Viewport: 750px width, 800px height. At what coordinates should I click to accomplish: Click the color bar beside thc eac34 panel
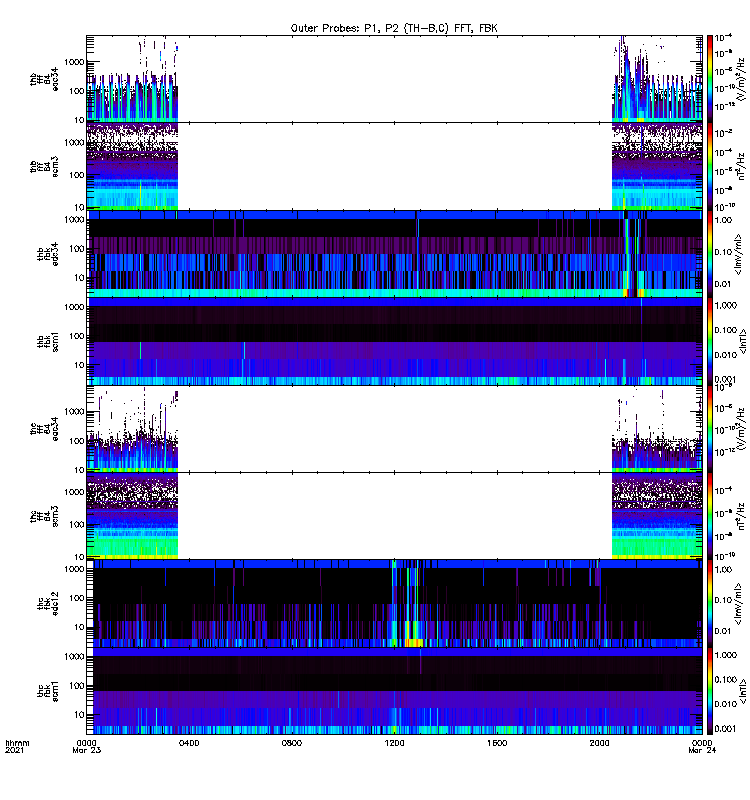click(x=710, y=429)
